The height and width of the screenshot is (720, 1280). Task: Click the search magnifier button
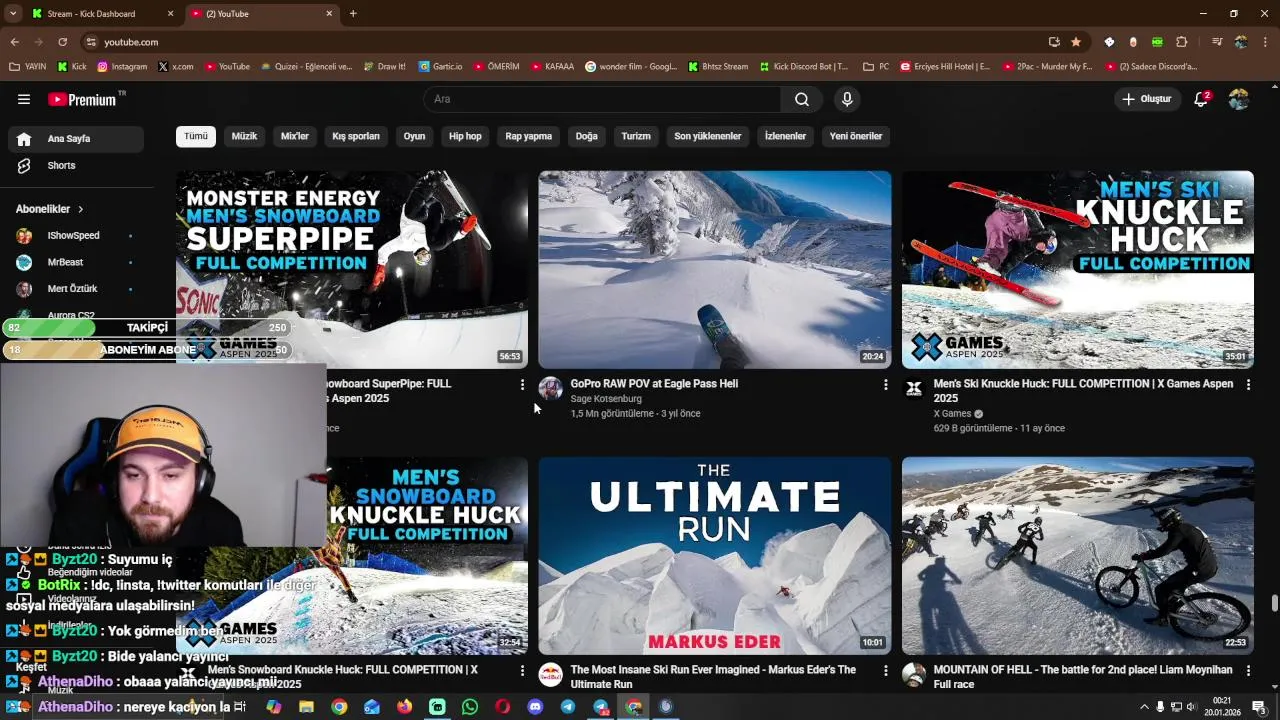click(802, 99)
